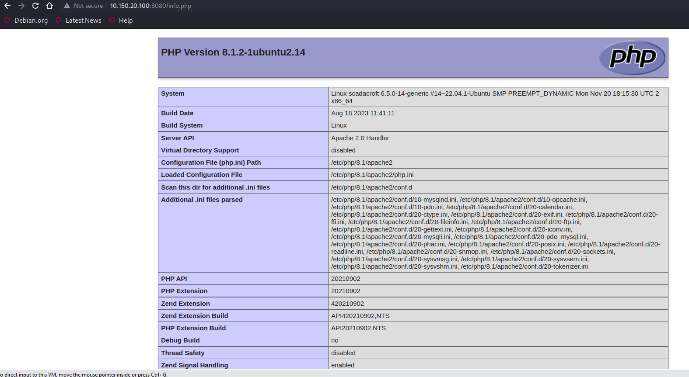Viewport: 689px width, 377px height.
Task: Open the Debian.org bookmark
Action: point(26,20)
